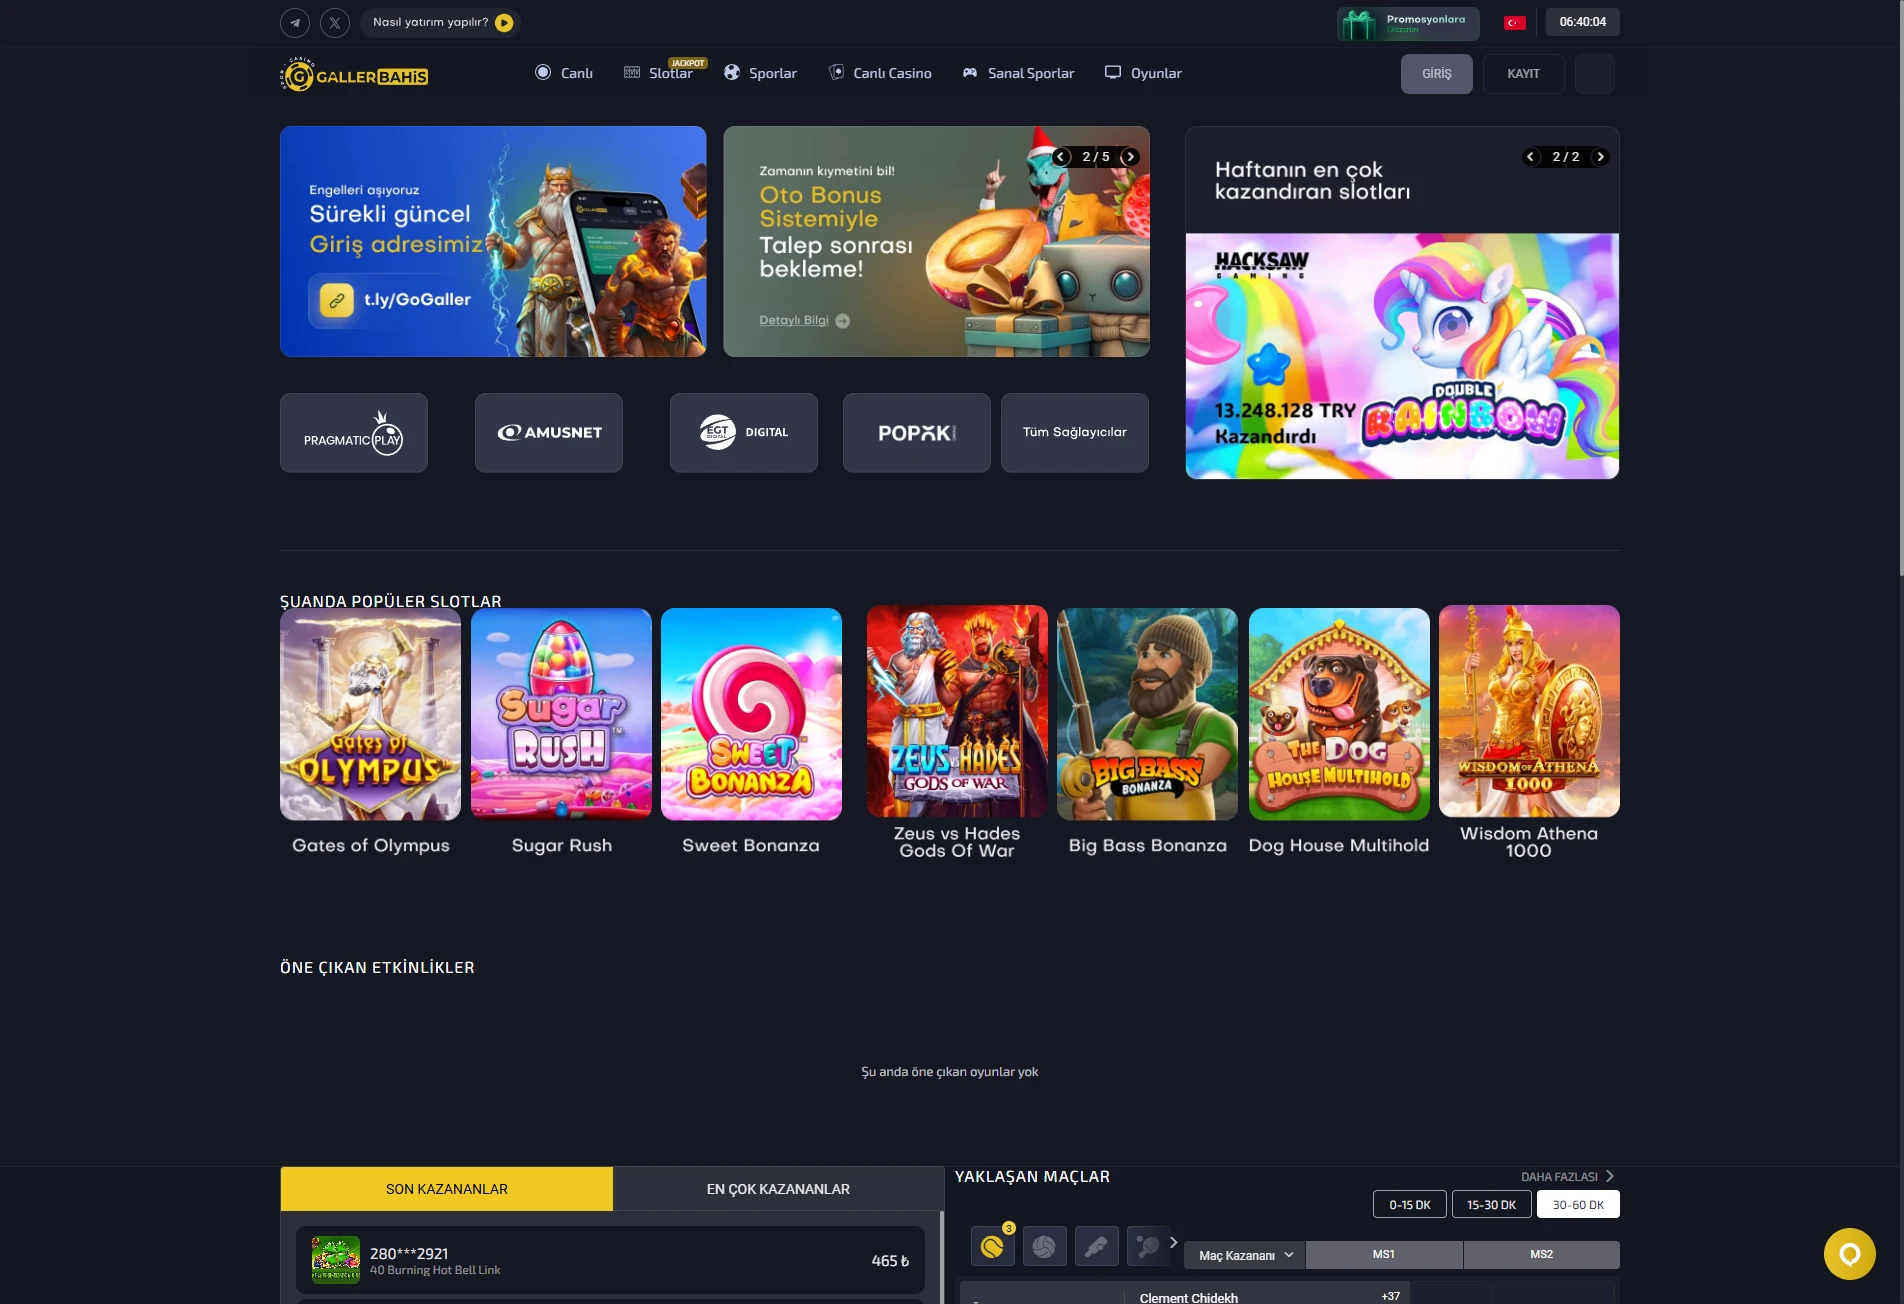The image size is (1904, 1304).
Task: Open the X (Twitter) social icon
Action: [x=335, y=22]
